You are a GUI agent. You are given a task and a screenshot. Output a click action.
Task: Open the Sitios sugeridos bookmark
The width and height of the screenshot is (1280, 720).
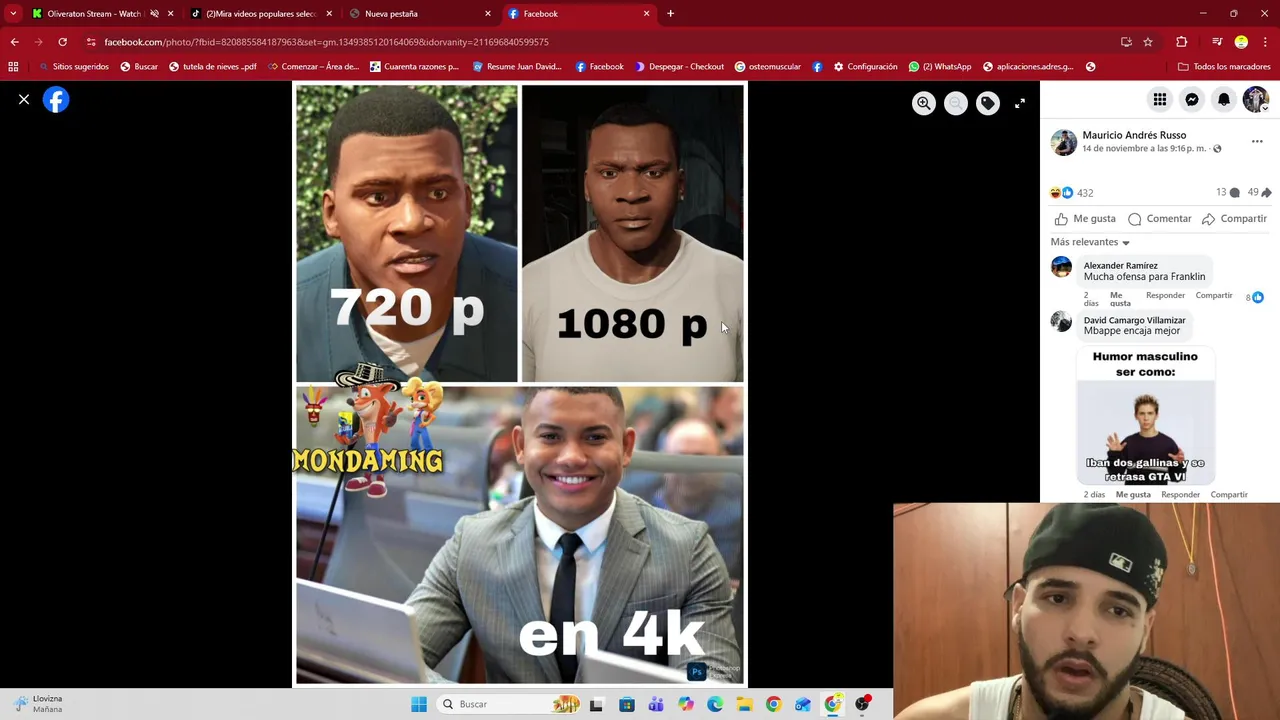(x=73, y=67)
